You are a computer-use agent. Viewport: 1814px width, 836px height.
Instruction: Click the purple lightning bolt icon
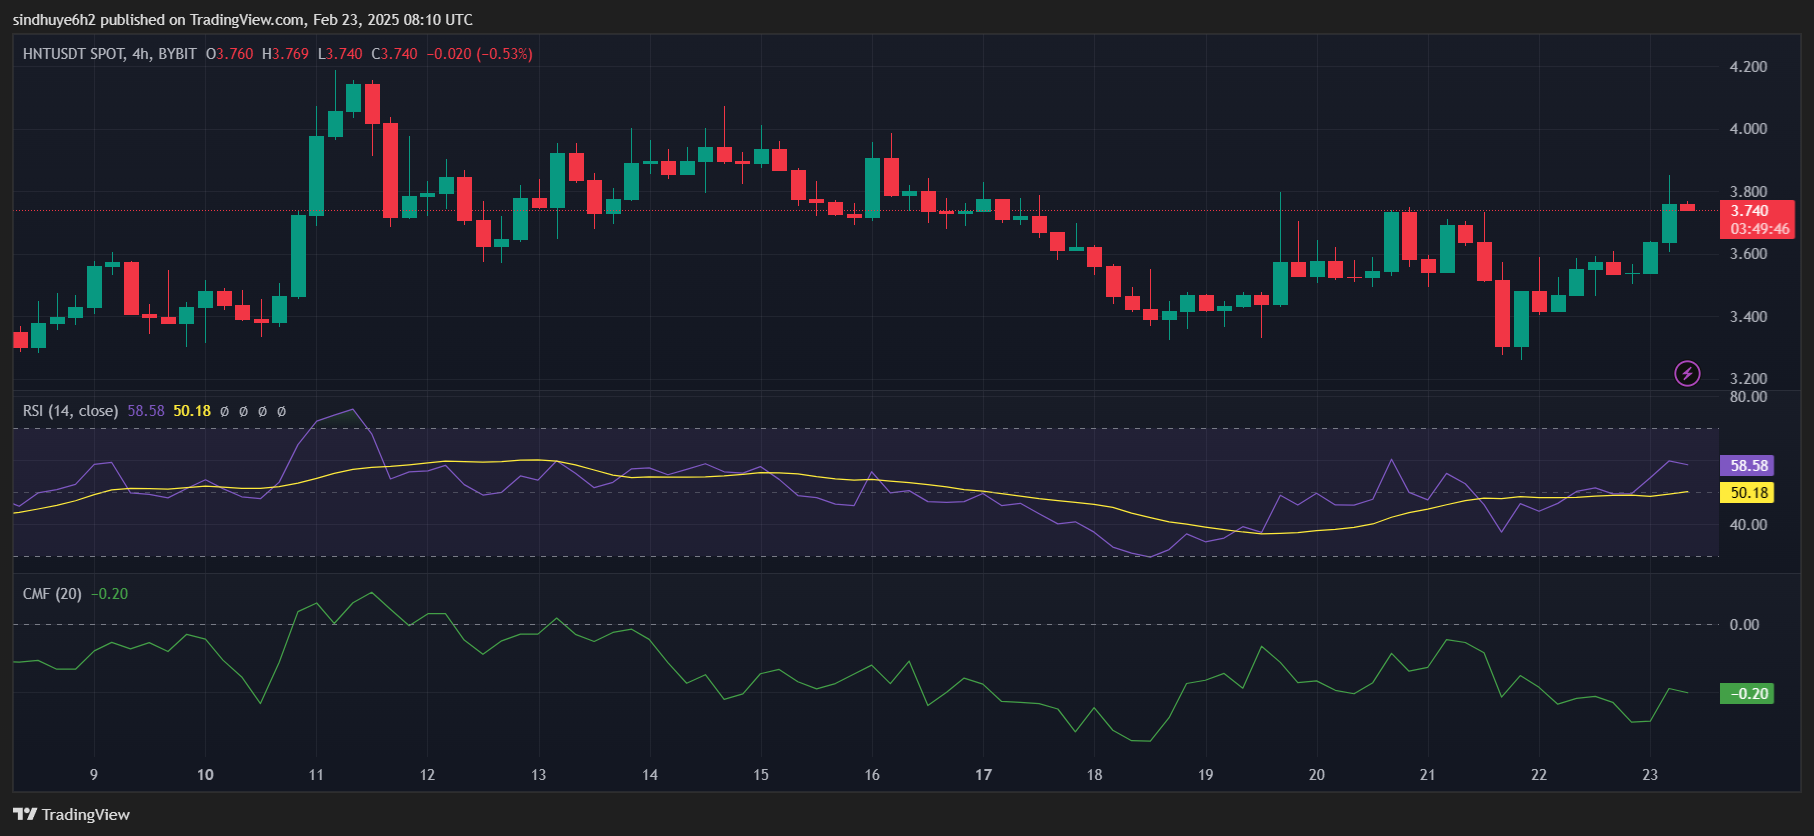[1687, 373]
